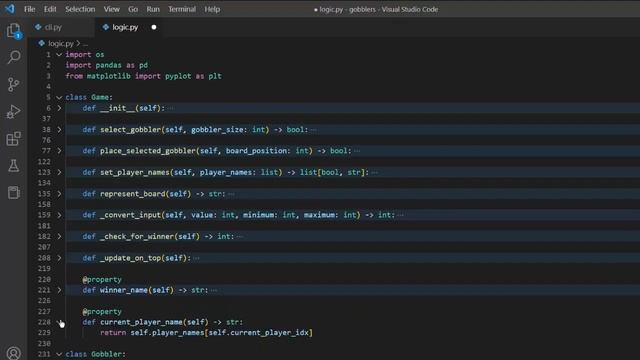Image resolution: width=640 pixels, height=360 pixels.
Task: Expand the place_selected_gobbler method fold
Action: (x=59, y=151)
